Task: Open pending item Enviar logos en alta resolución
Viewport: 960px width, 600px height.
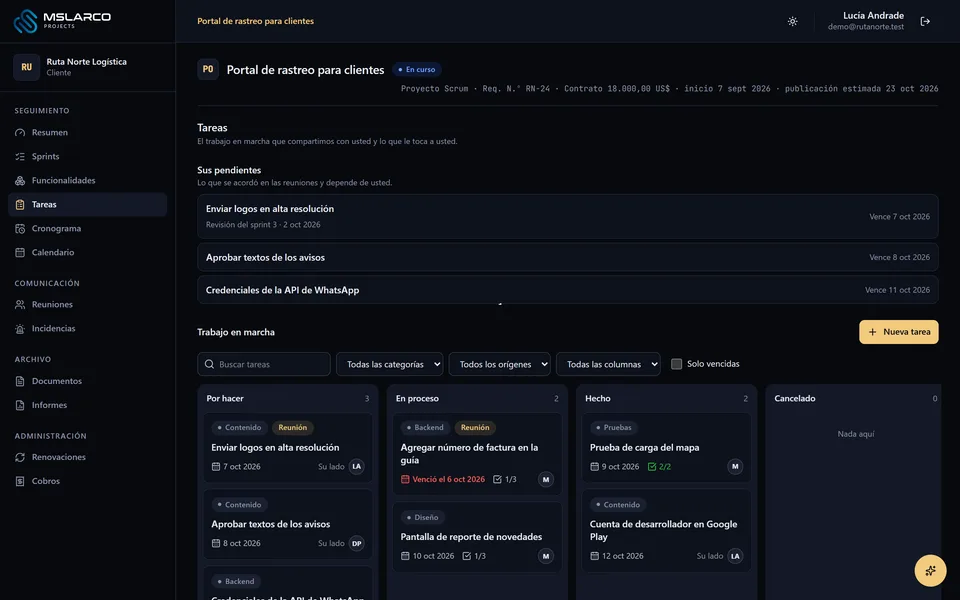Action: tap(568, 216)
